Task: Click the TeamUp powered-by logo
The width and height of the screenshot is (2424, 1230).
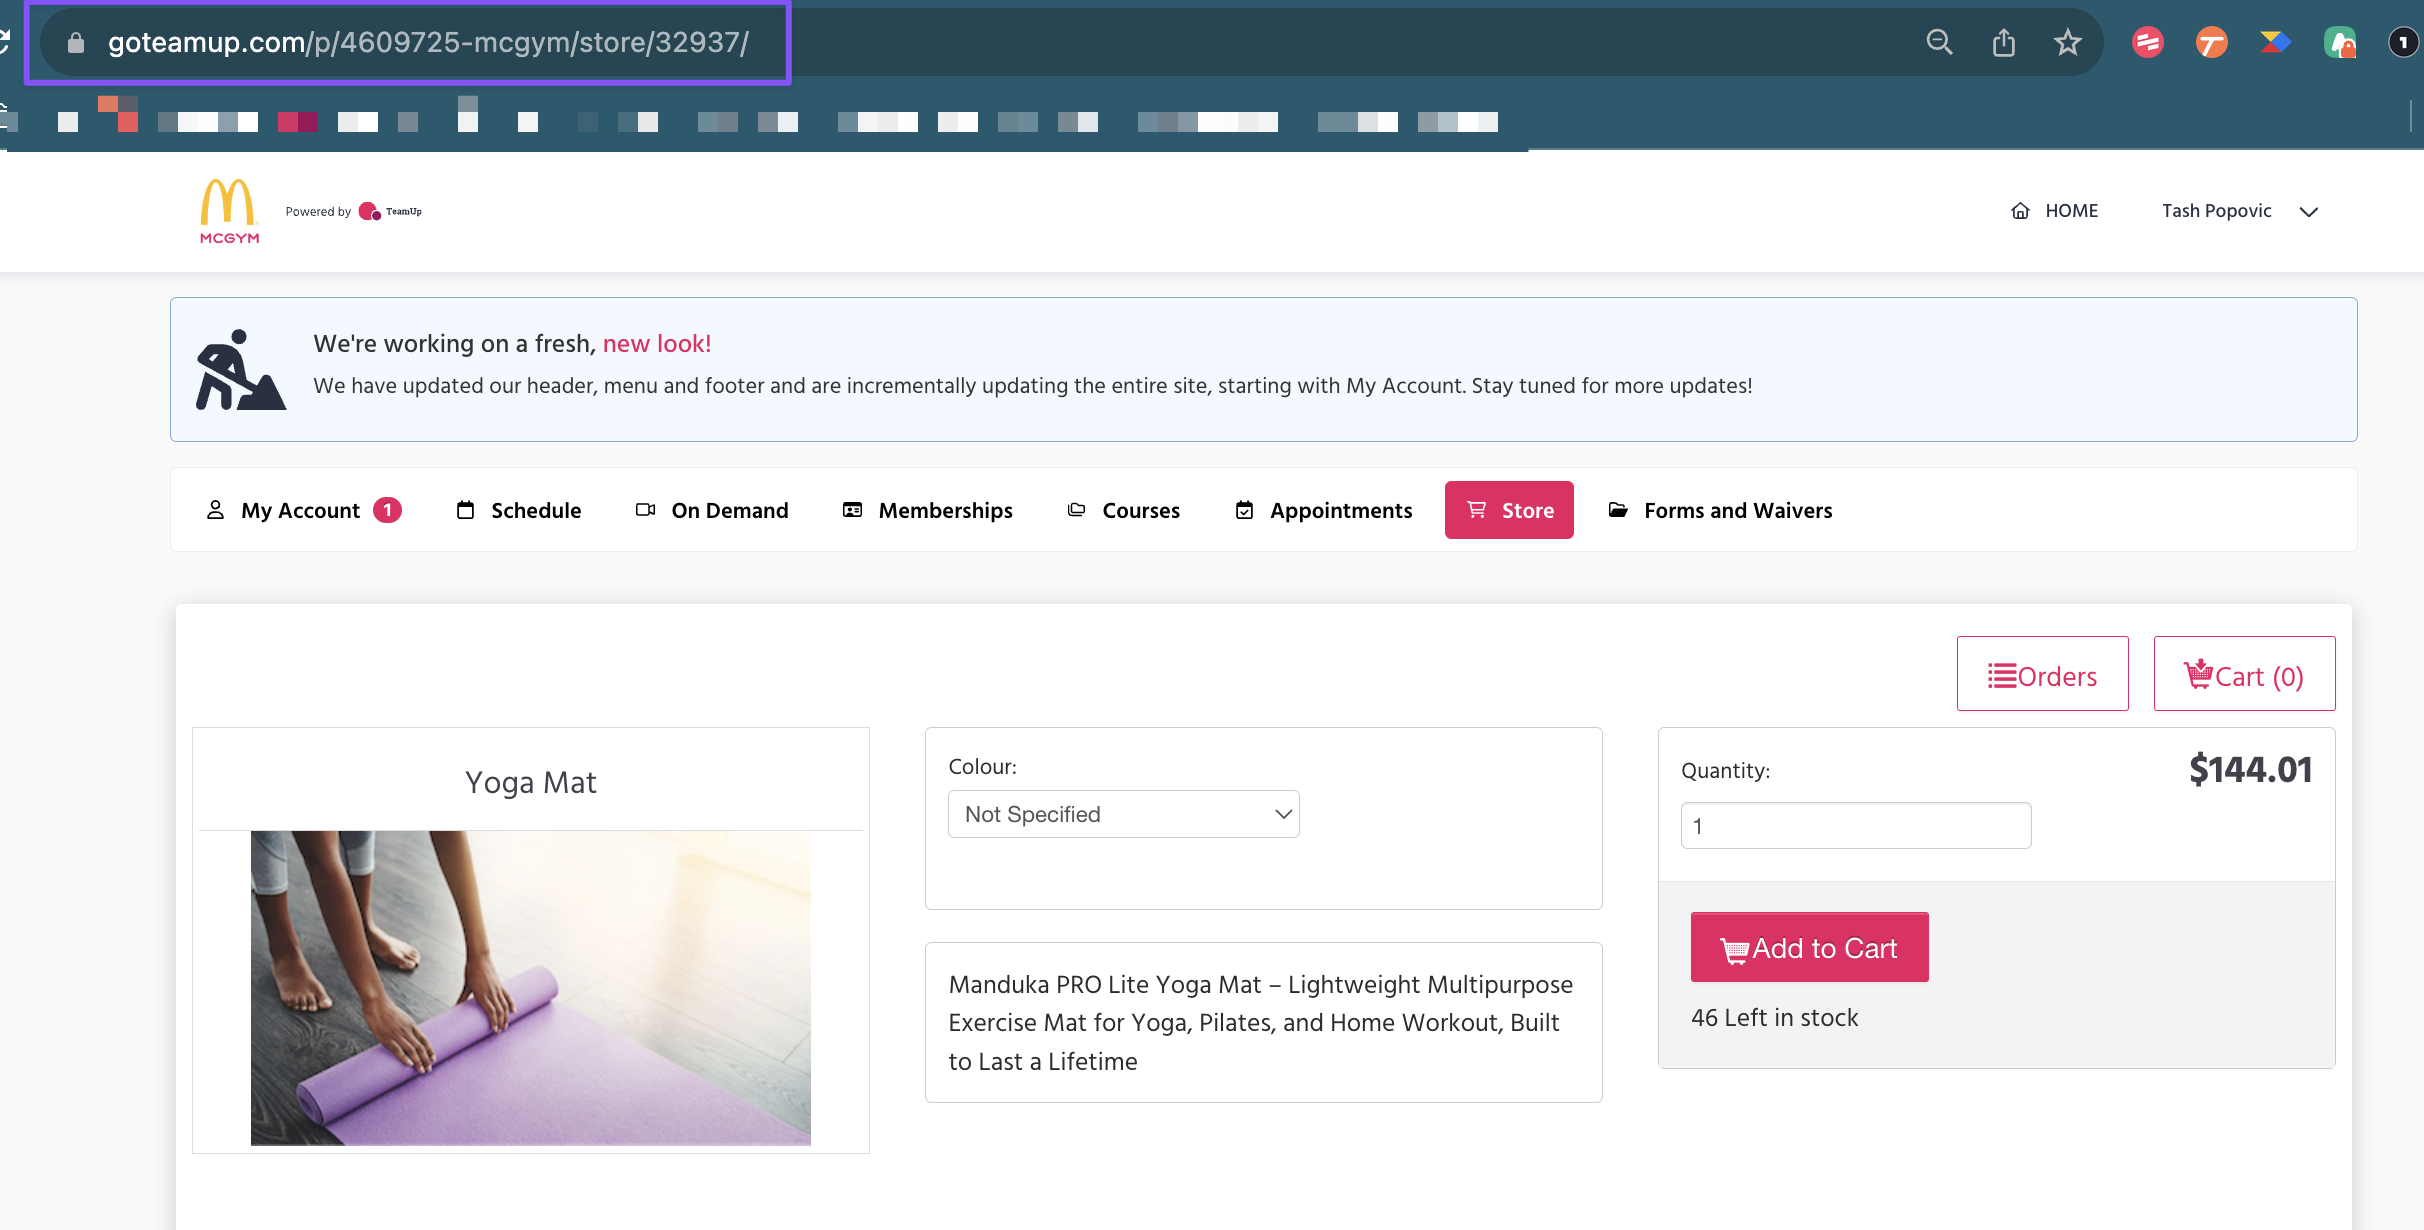Action: click(x=390, y=211)
